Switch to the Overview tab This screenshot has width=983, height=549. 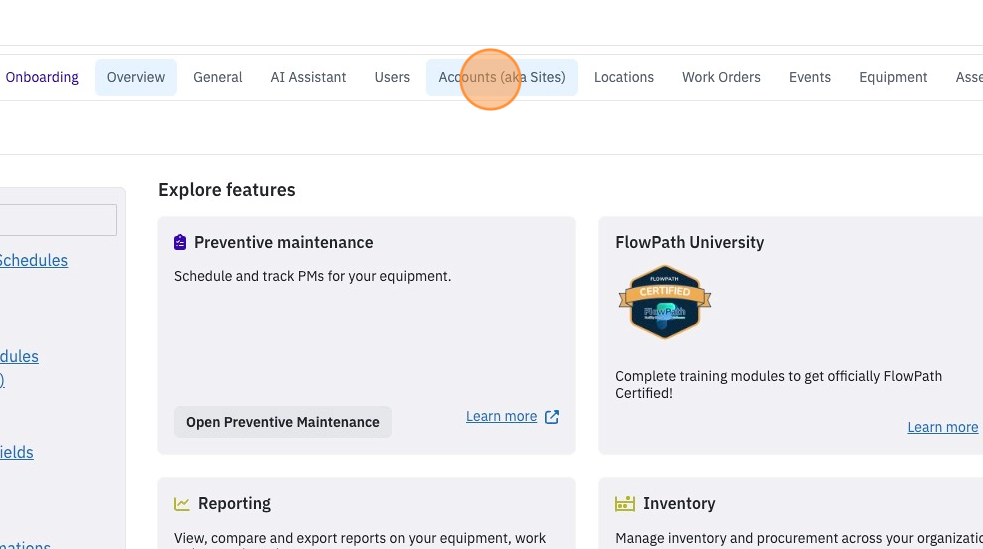[x=135, y=77]
